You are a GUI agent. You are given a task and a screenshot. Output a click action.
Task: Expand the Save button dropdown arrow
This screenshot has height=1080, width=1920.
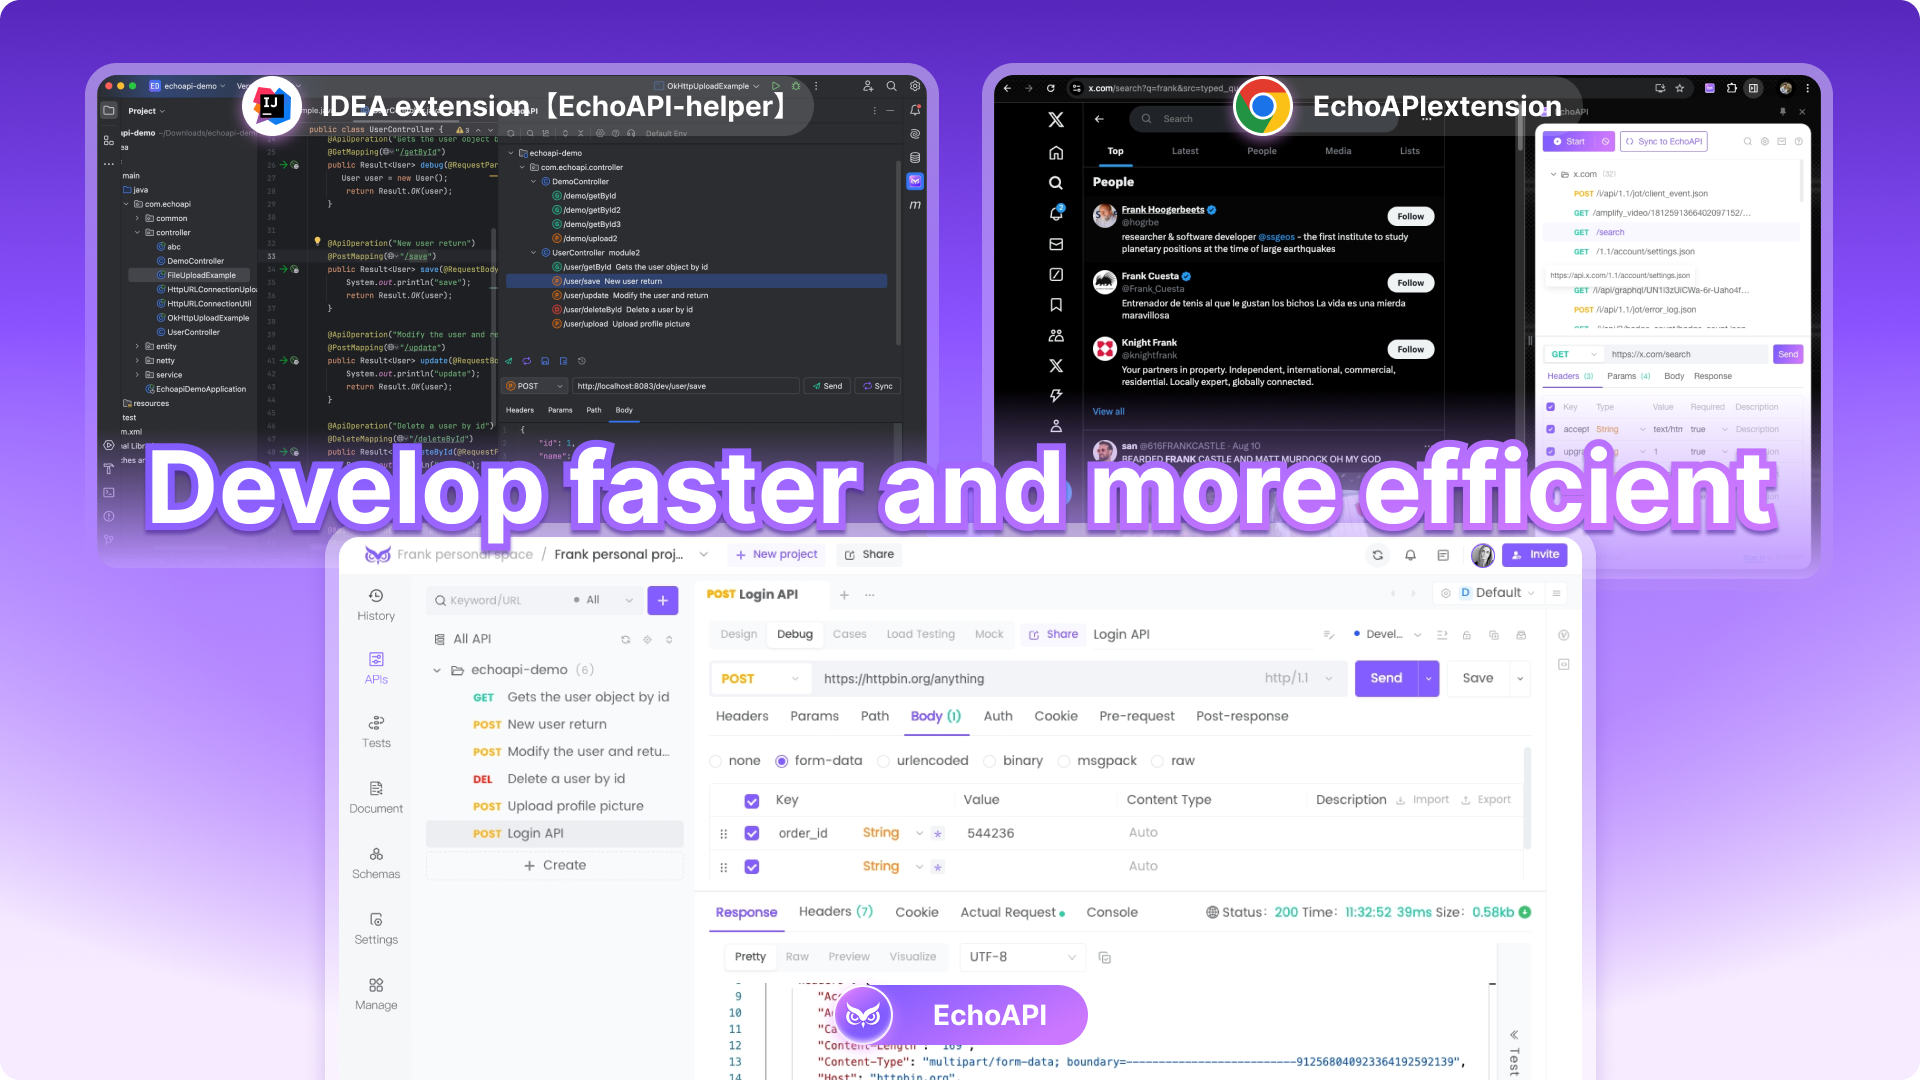[1519, 678]
